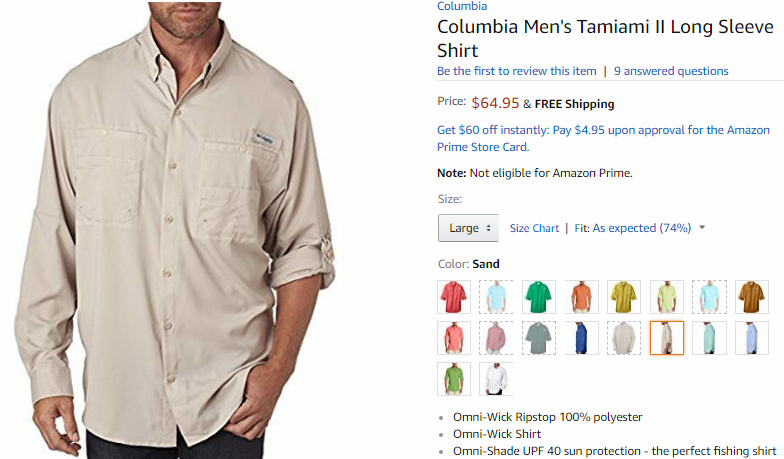Select the currently highlighted Sand swatch
Image resolution: width=784 pixels, height=459 pixels.
click(x=666, y=338)
